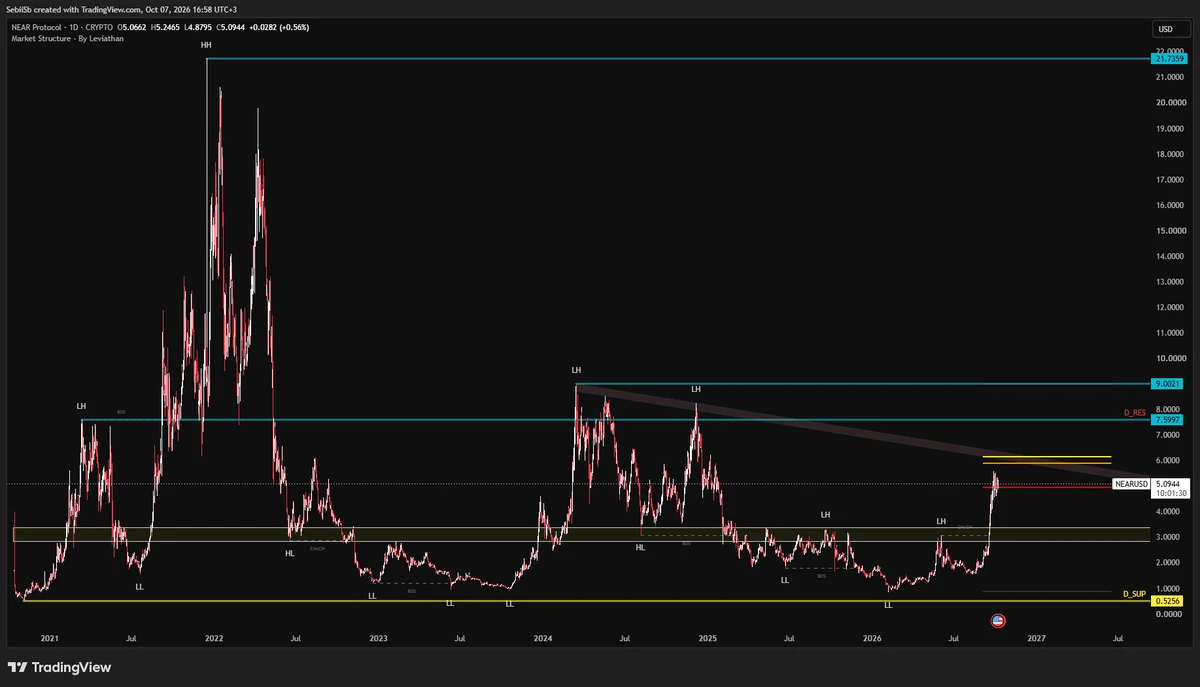Click the US flag economic event icon

click(x=997, y=621)
